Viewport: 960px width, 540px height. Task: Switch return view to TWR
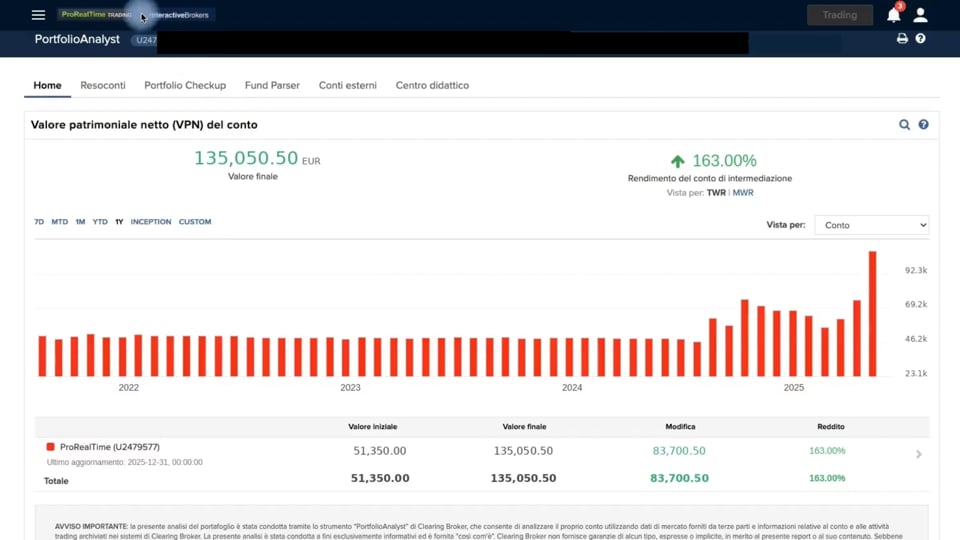(716, 193)
